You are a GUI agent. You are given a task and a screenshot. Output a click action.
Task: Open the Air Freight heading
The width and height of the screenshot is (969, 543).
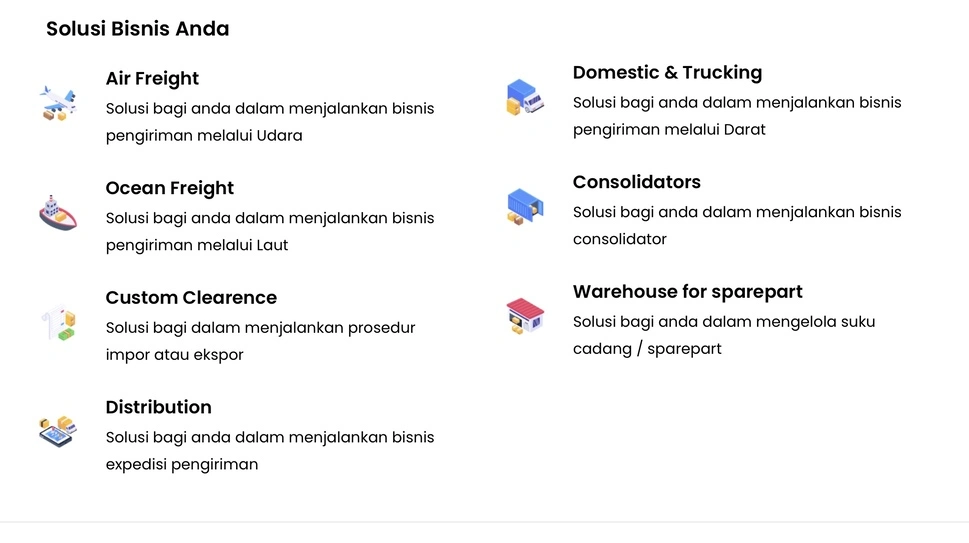pyautogui.click(x=152, y=79)
